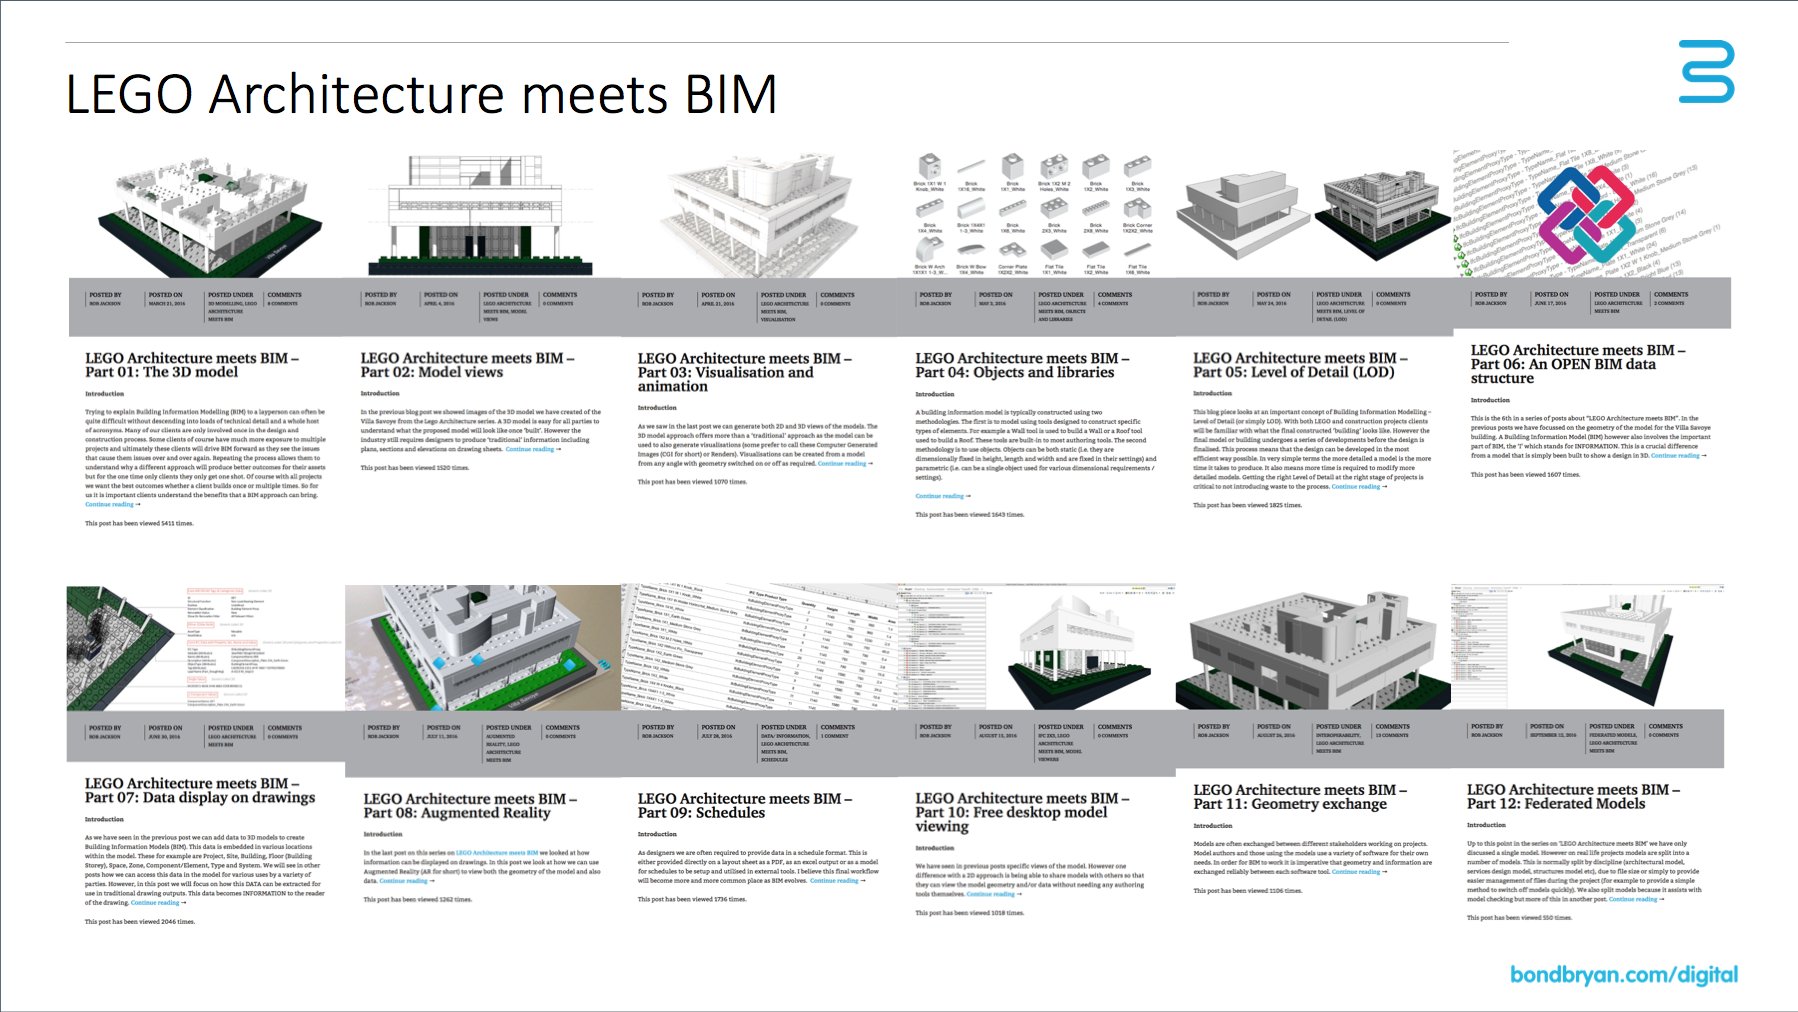Click the Bond Bryan logo icon
This screenshot has height=1012, width=1798.
point(1706,71)
